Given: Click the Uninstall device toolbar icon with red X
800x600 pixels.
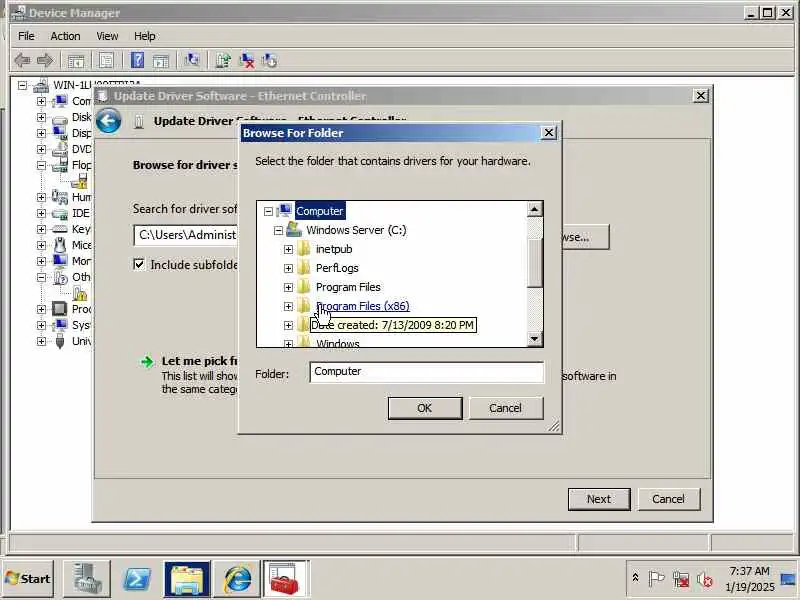Looking at the screenshot, I should pos(247,60).
